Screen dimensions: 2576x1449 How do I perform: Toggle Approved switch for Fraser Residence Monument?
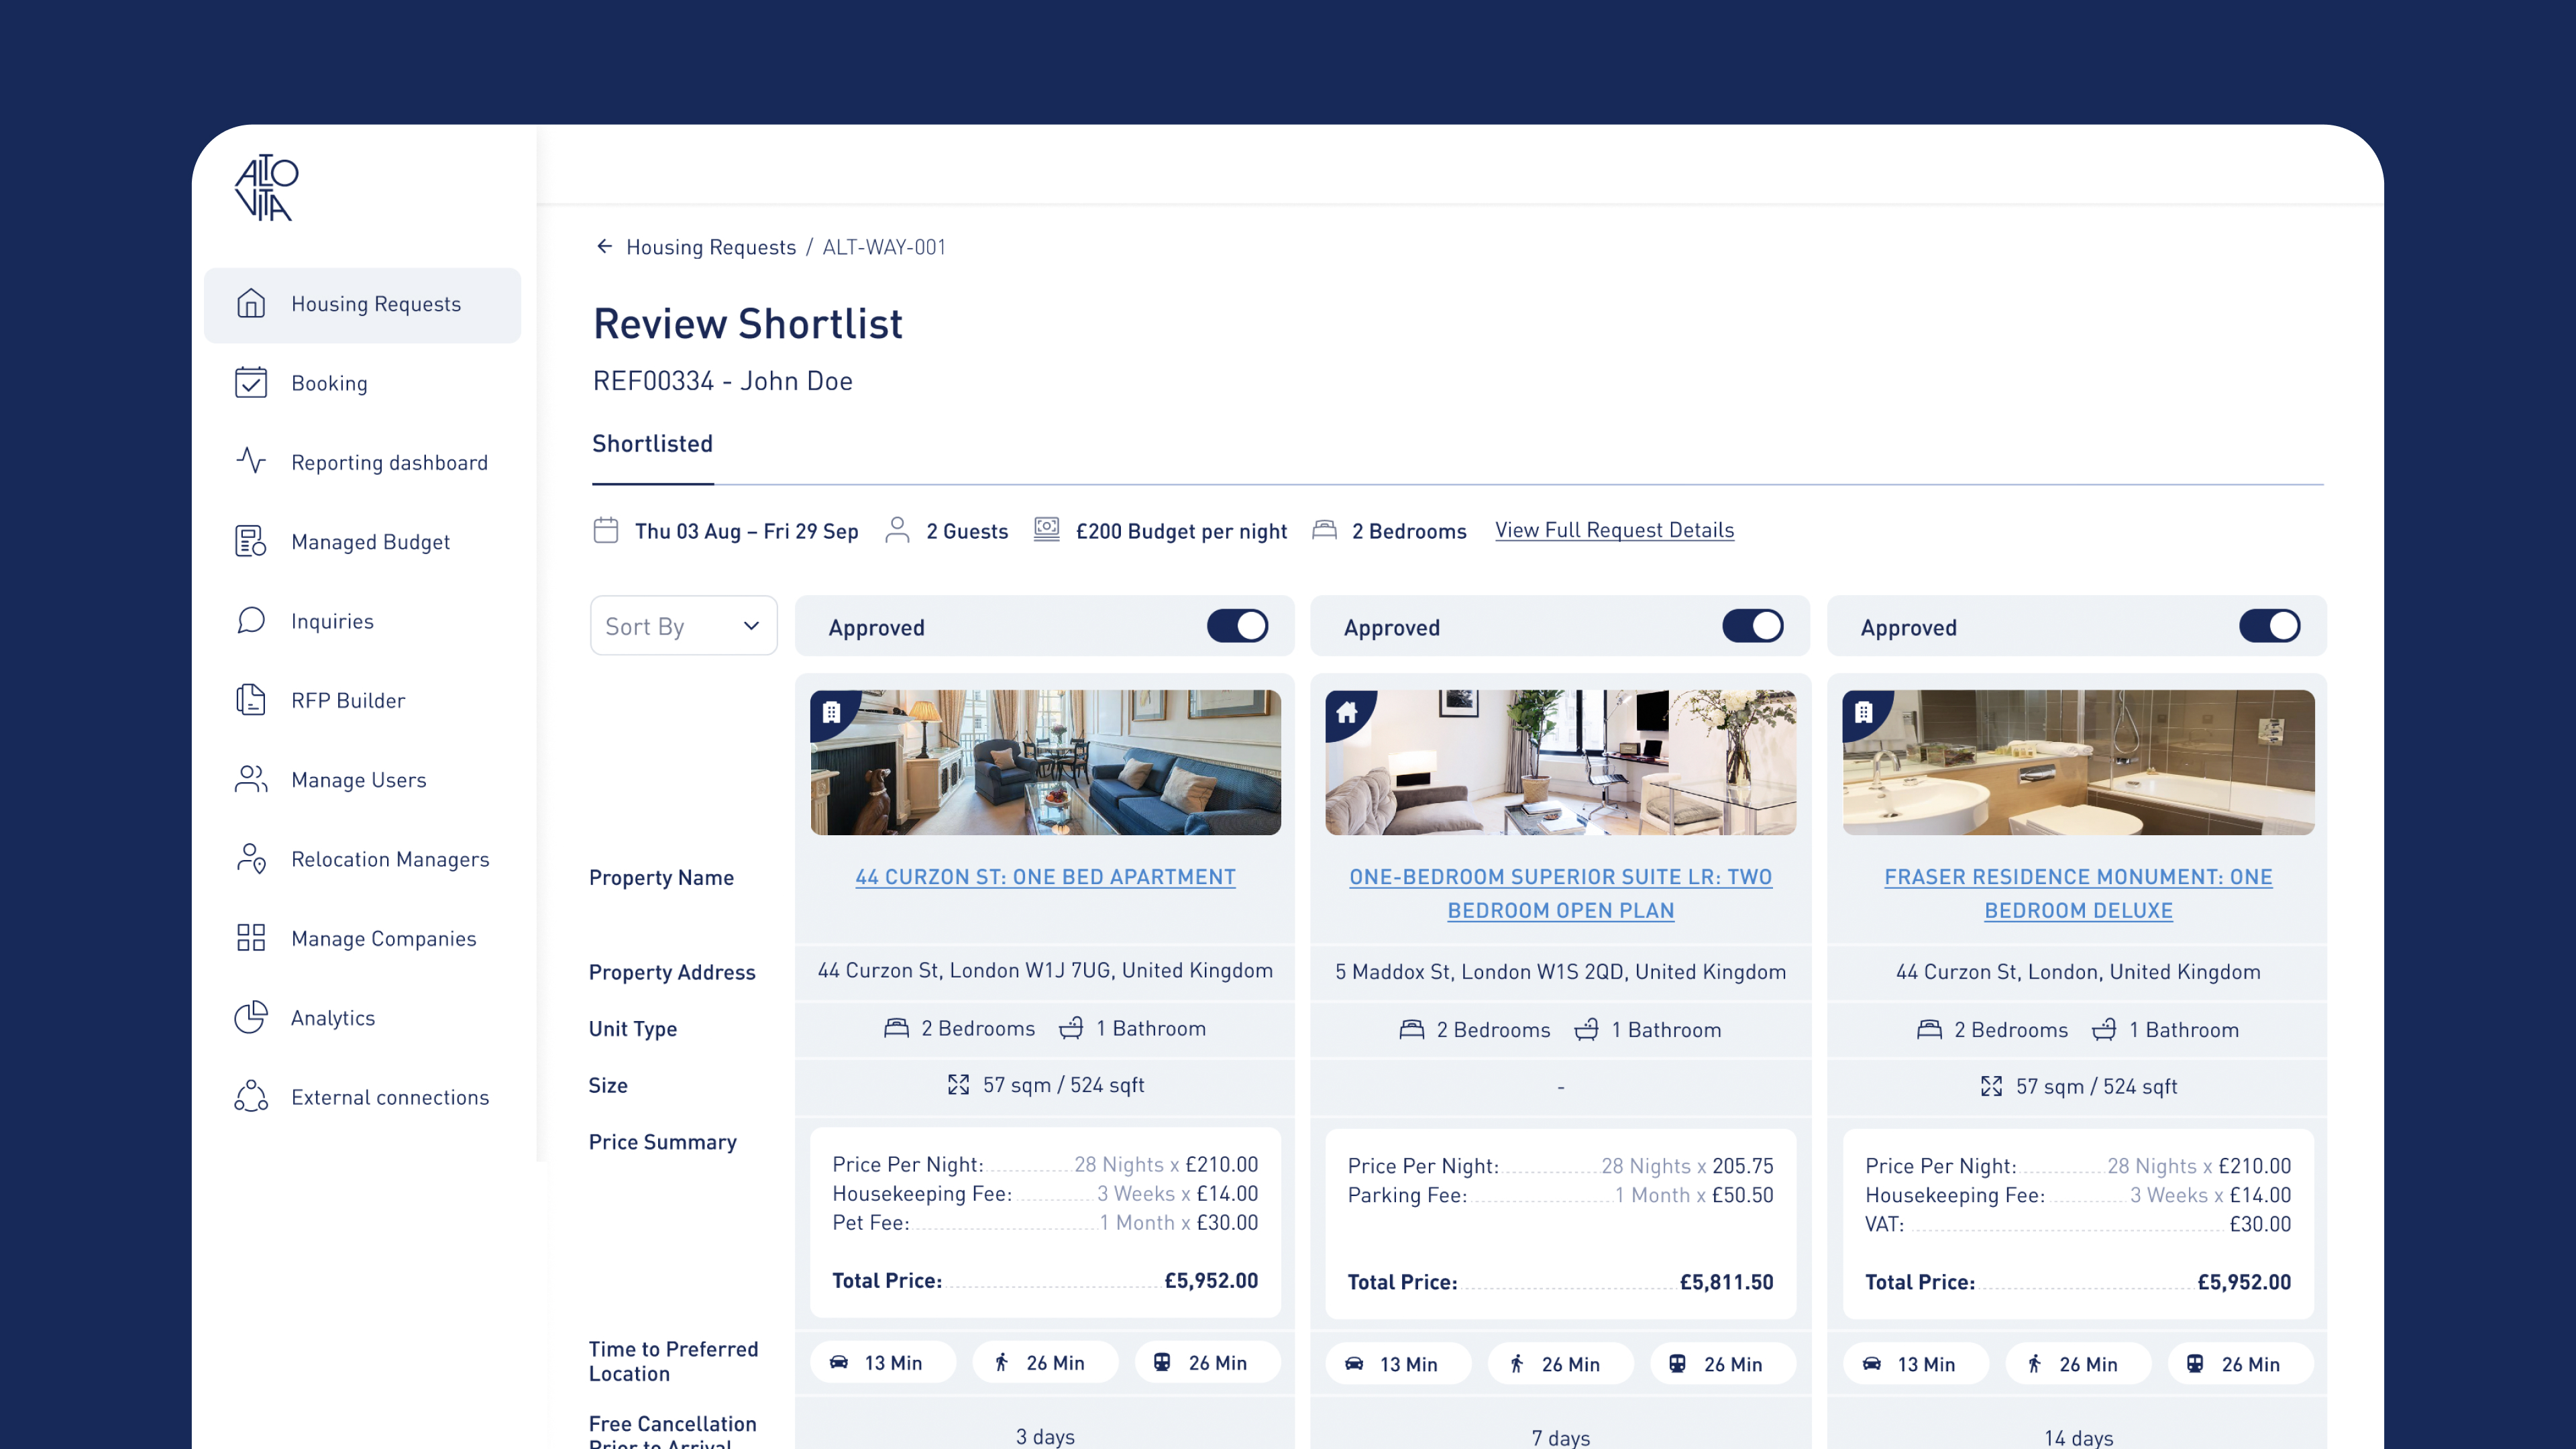2269,626
